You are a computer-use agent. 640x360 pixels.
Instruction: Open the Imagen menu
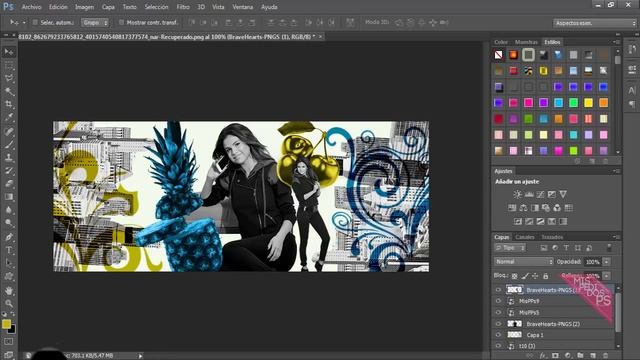[x=84, y=7]
